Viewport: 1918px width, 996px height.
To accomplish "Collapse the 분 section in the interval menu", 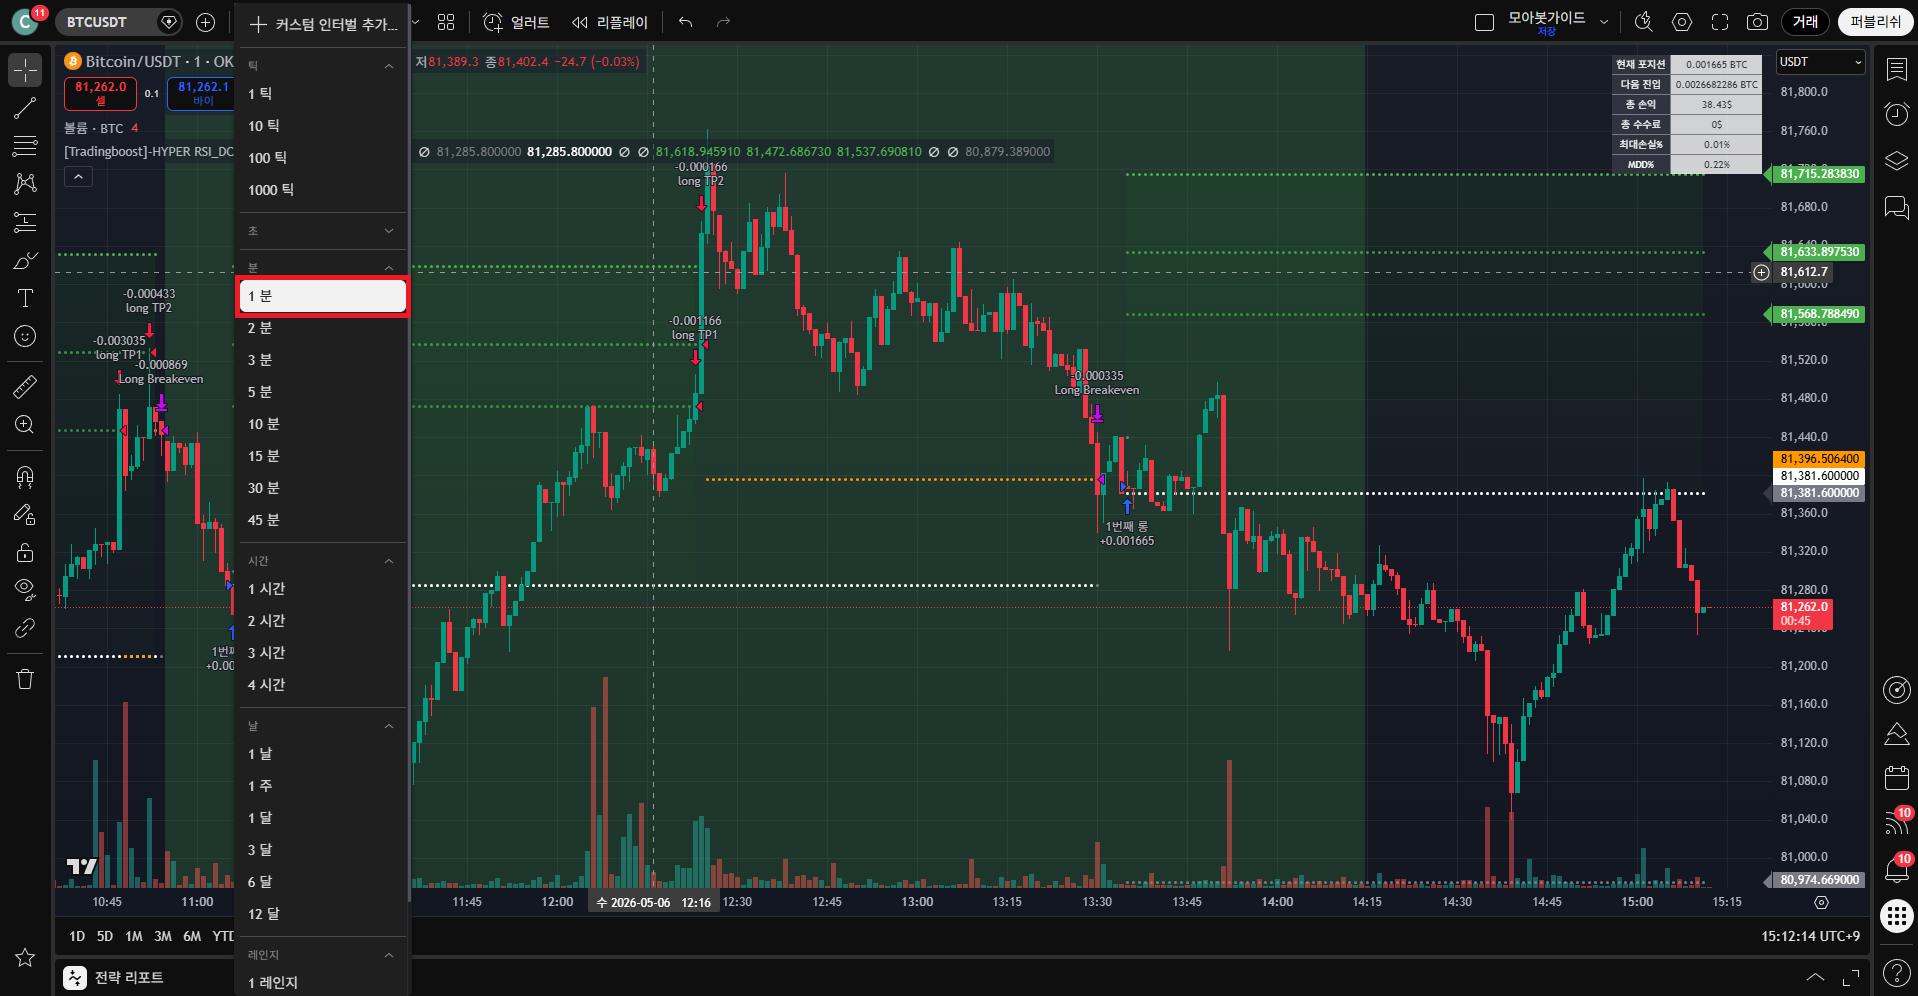I will 389,268.
